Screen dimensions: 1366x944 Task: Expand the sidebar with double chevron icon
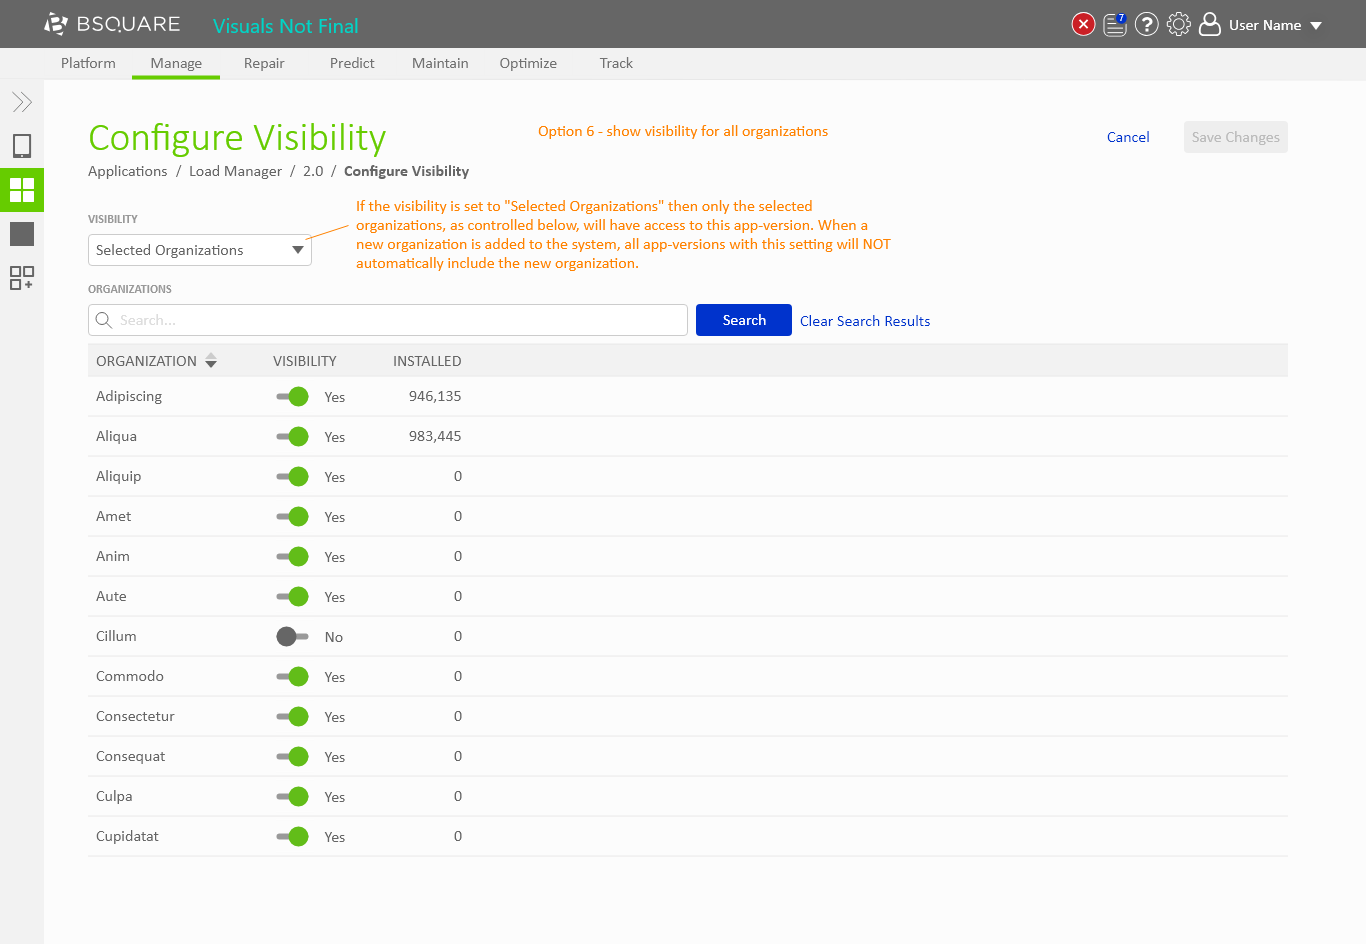point(22,102)
